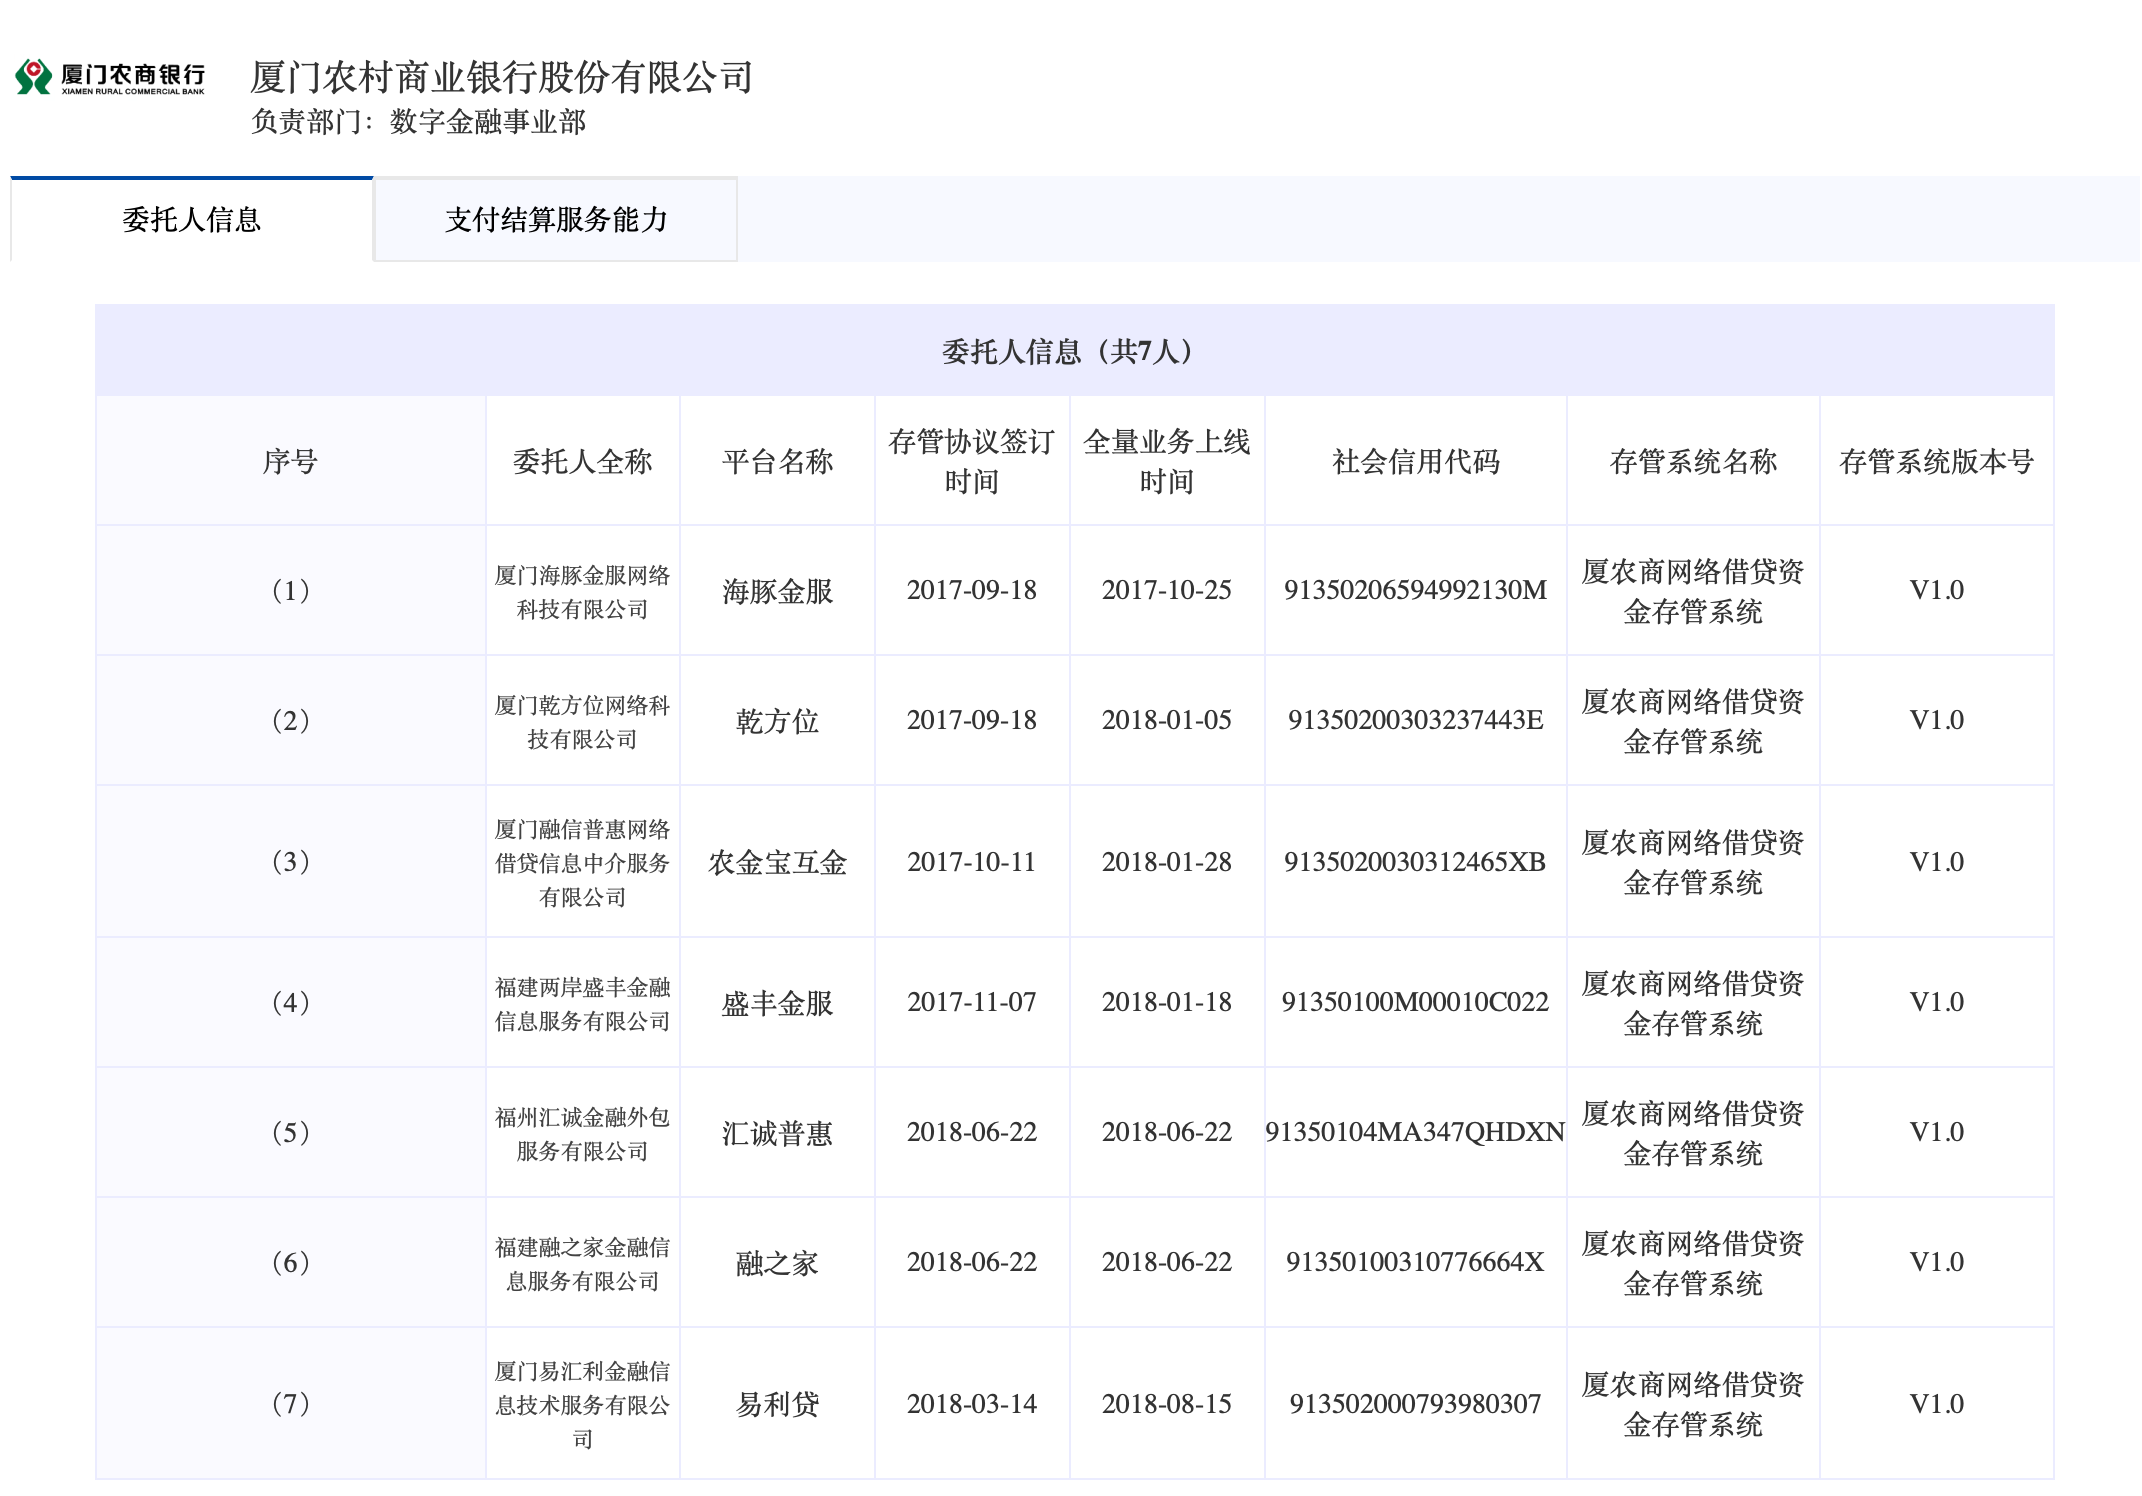Image resolution: width=2142 pixels, height=1496 pixels.
Task: Click the 2018-08-15 launch date
Action: pyautogui.click(x=1167, y=1404)
